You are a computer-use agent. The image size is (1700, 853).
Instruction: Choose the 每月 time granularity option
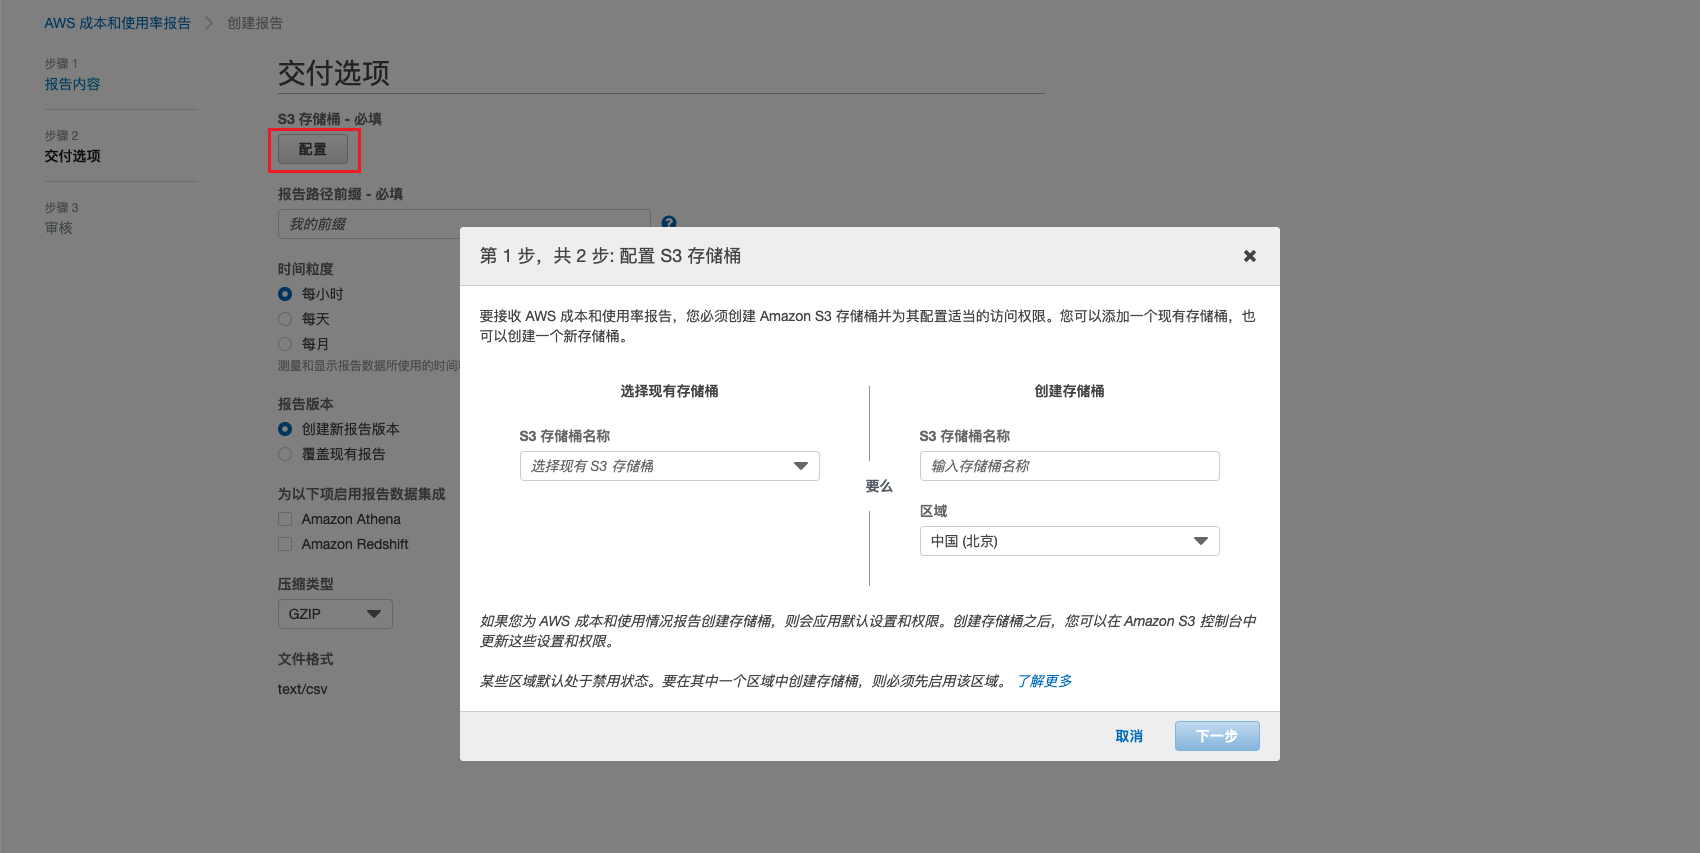point(285,344)
